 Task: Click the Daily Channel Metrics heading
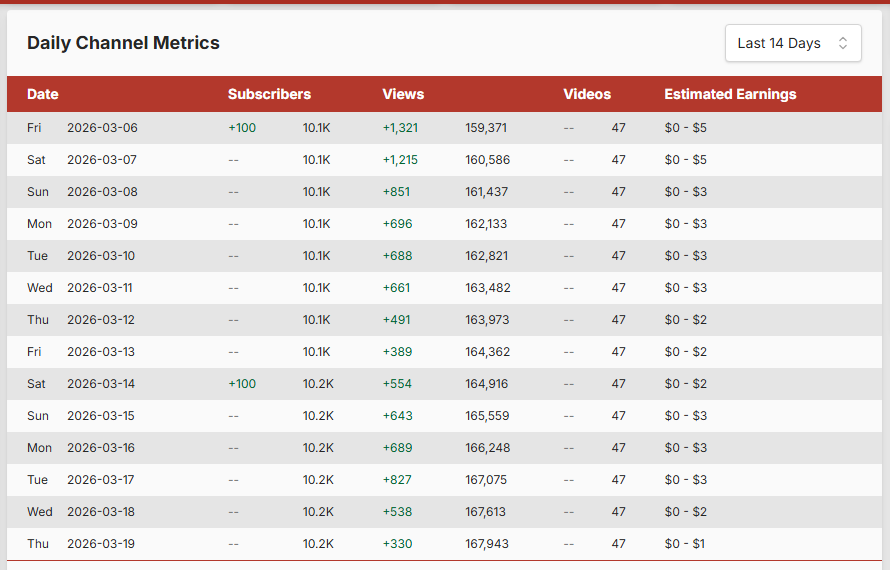(x=123, y=43)
